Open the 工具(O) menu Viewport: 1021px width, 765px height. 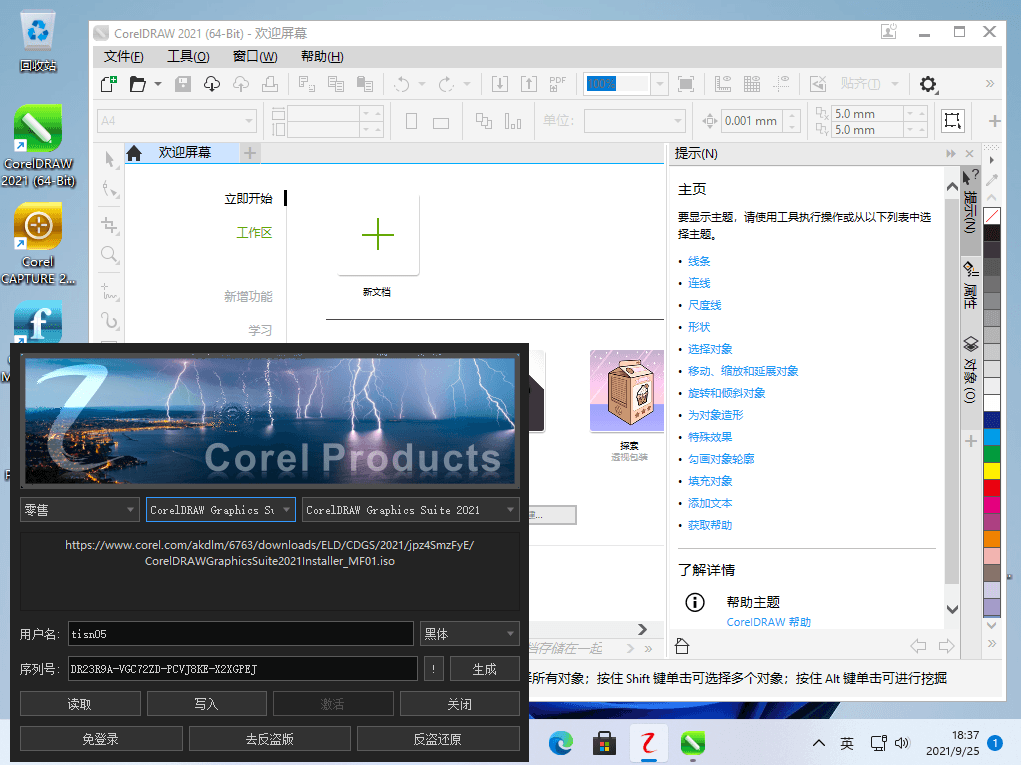[188, 57]
